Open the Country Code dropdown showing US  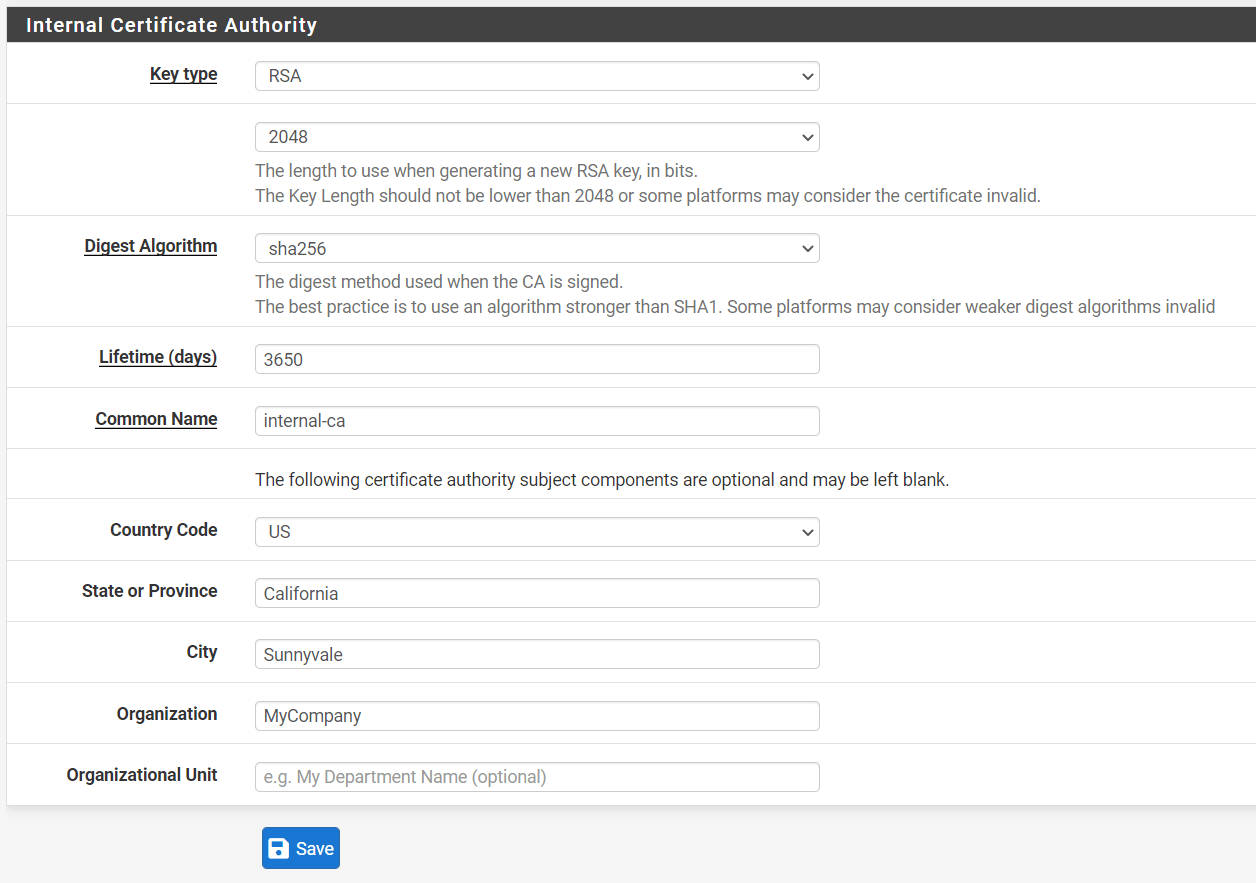(x=537, y=532)
